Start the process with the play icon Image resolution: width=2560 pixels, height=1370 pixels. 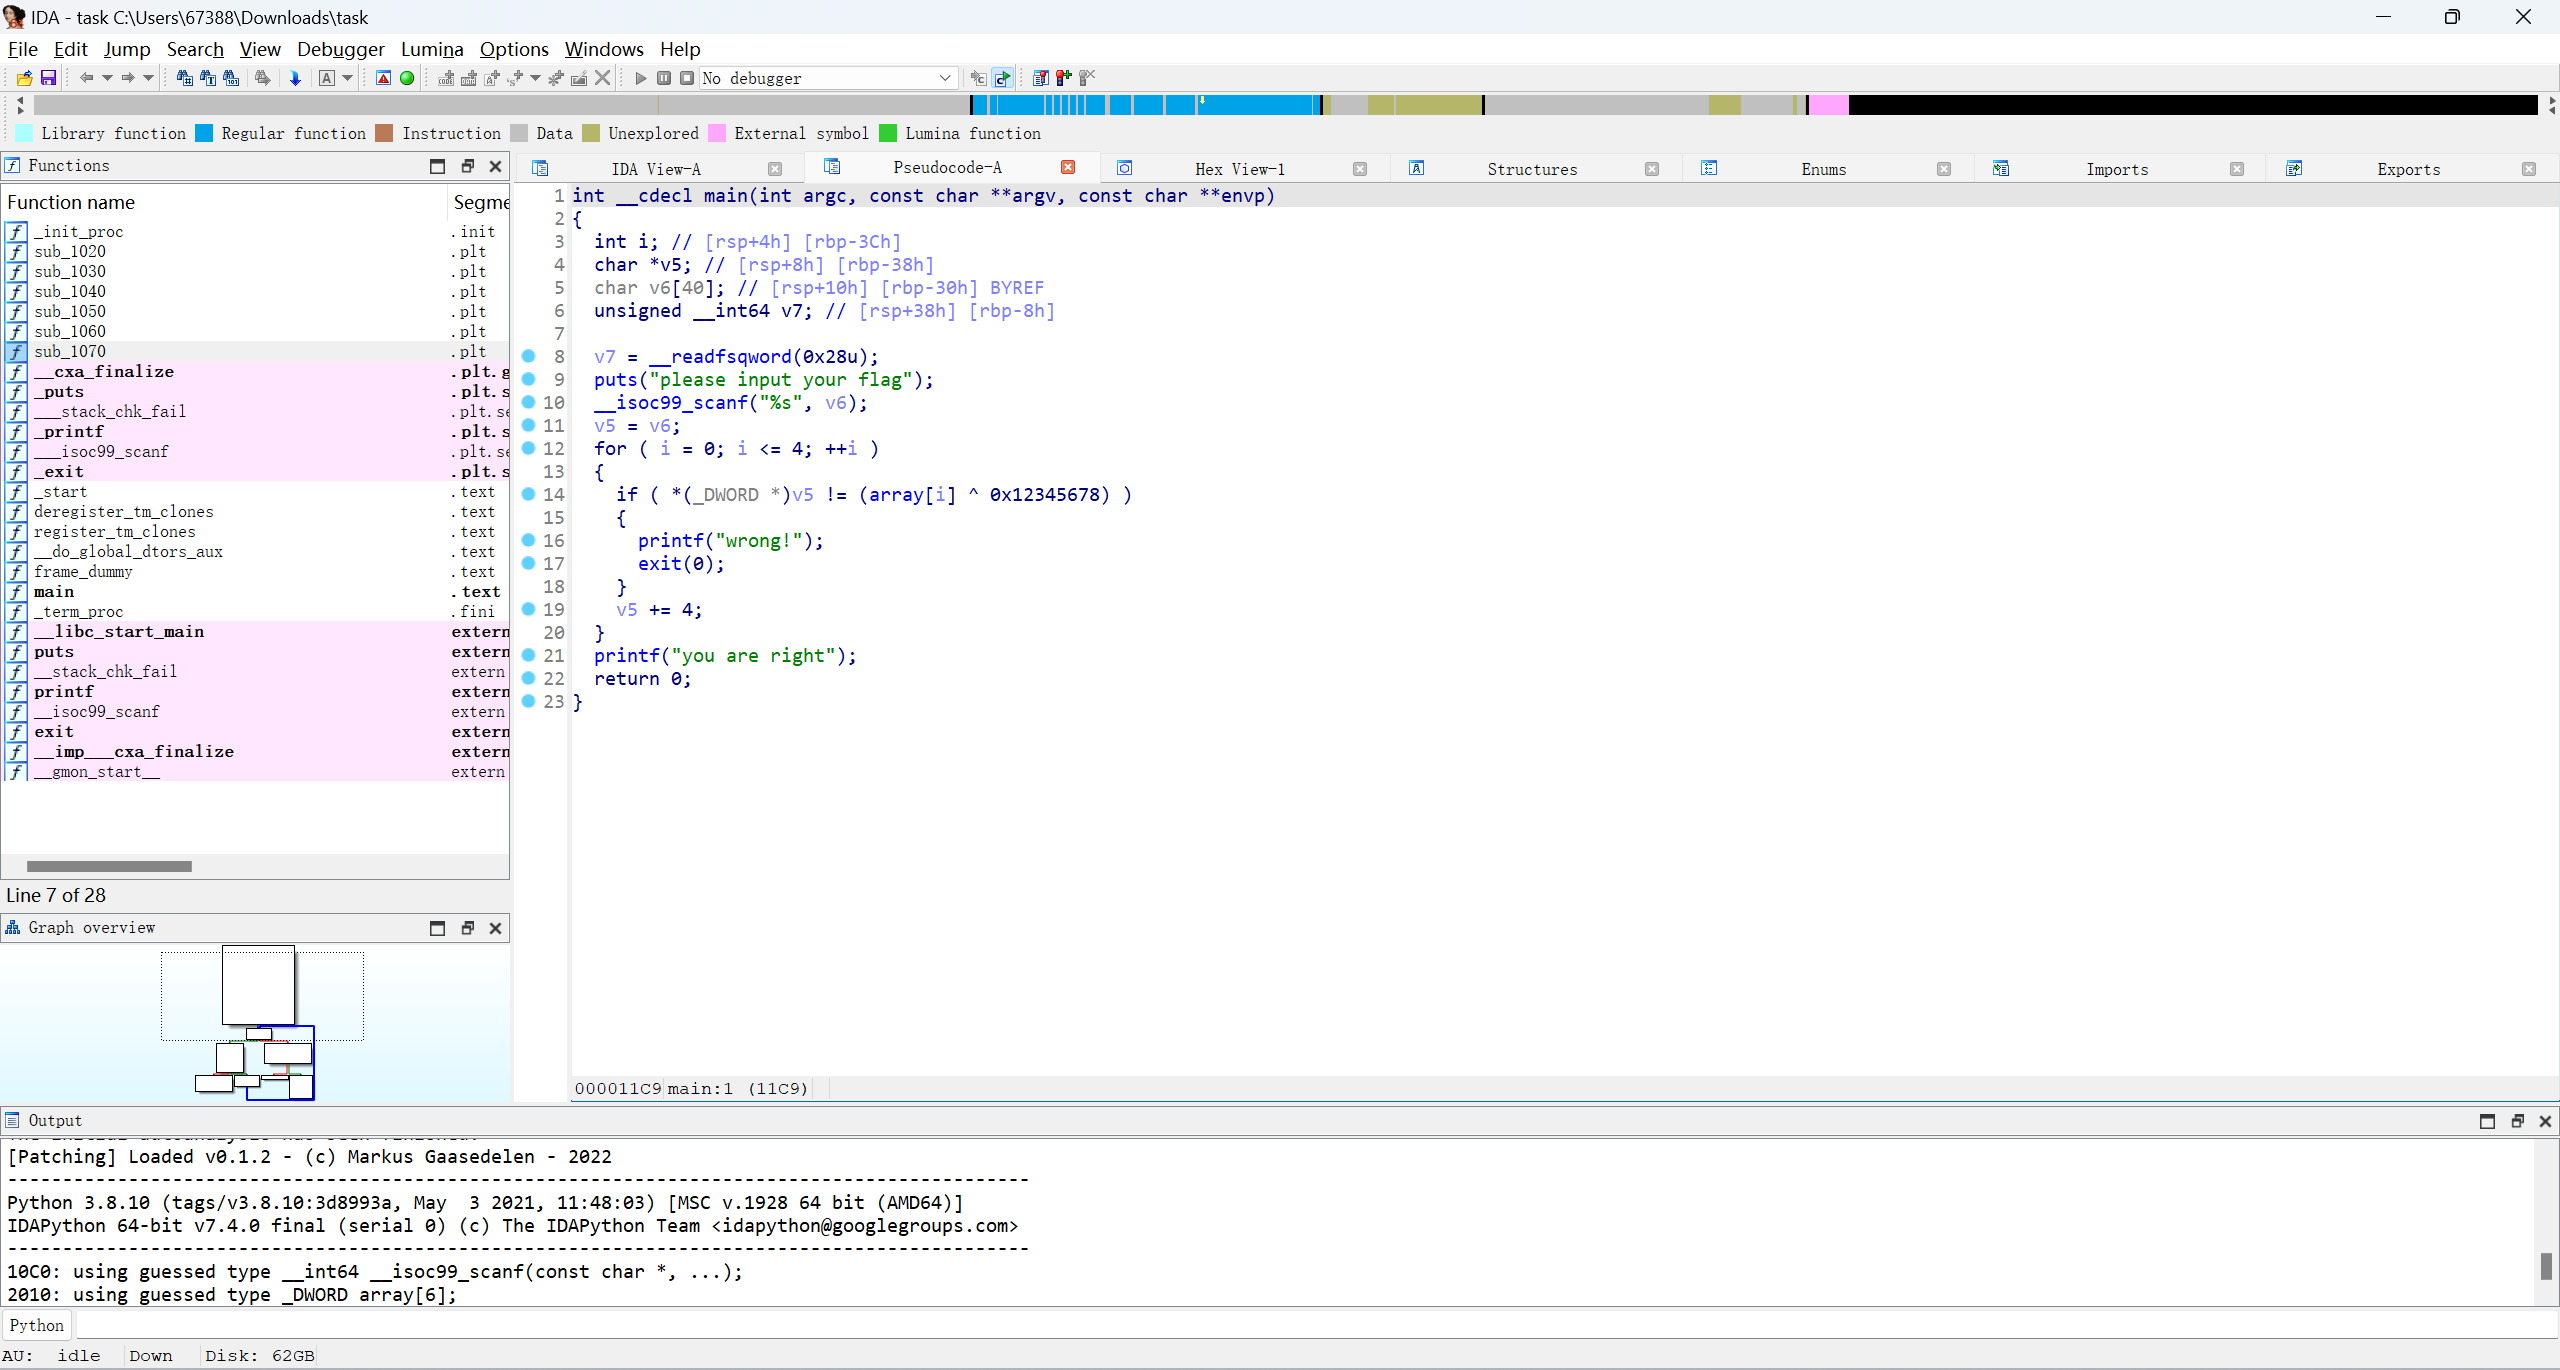[x=641, y=78]
